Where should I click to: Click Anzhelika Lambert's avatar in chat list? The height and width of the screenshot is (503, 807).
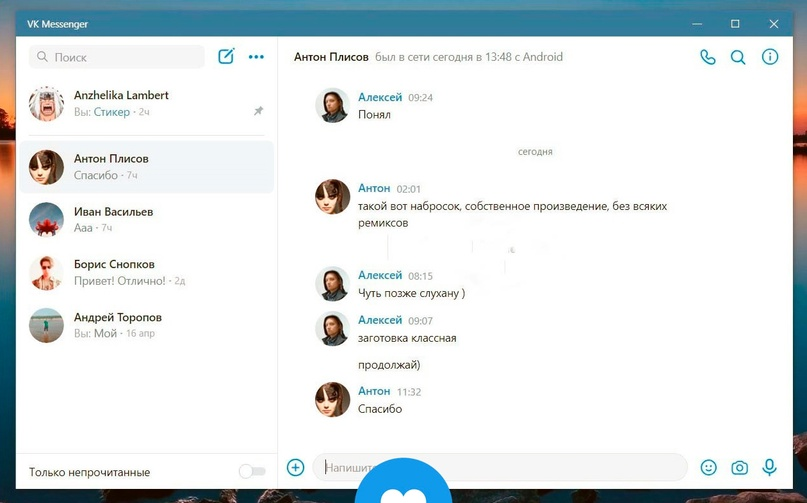[x=46, y=103]
